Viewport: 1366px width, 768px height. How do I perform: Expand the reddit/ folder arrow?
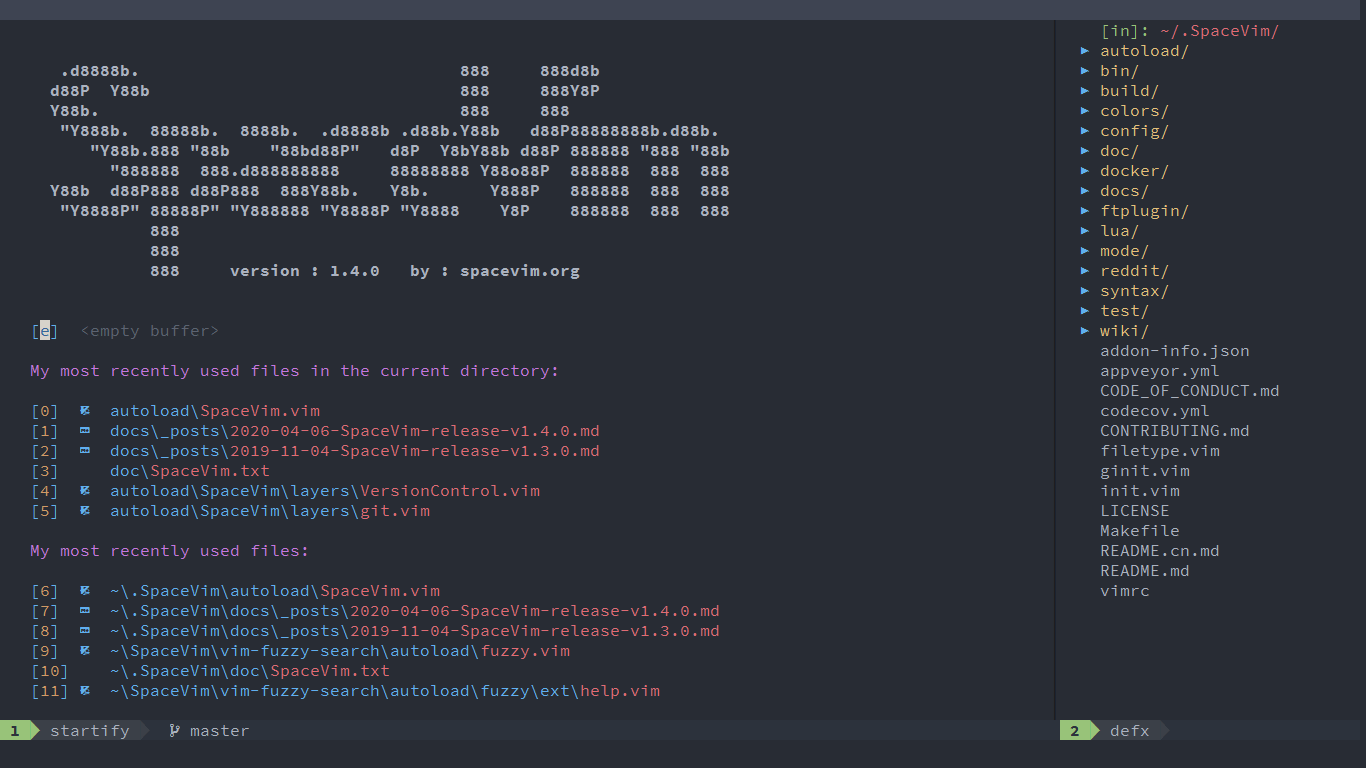coord(1085,270)
